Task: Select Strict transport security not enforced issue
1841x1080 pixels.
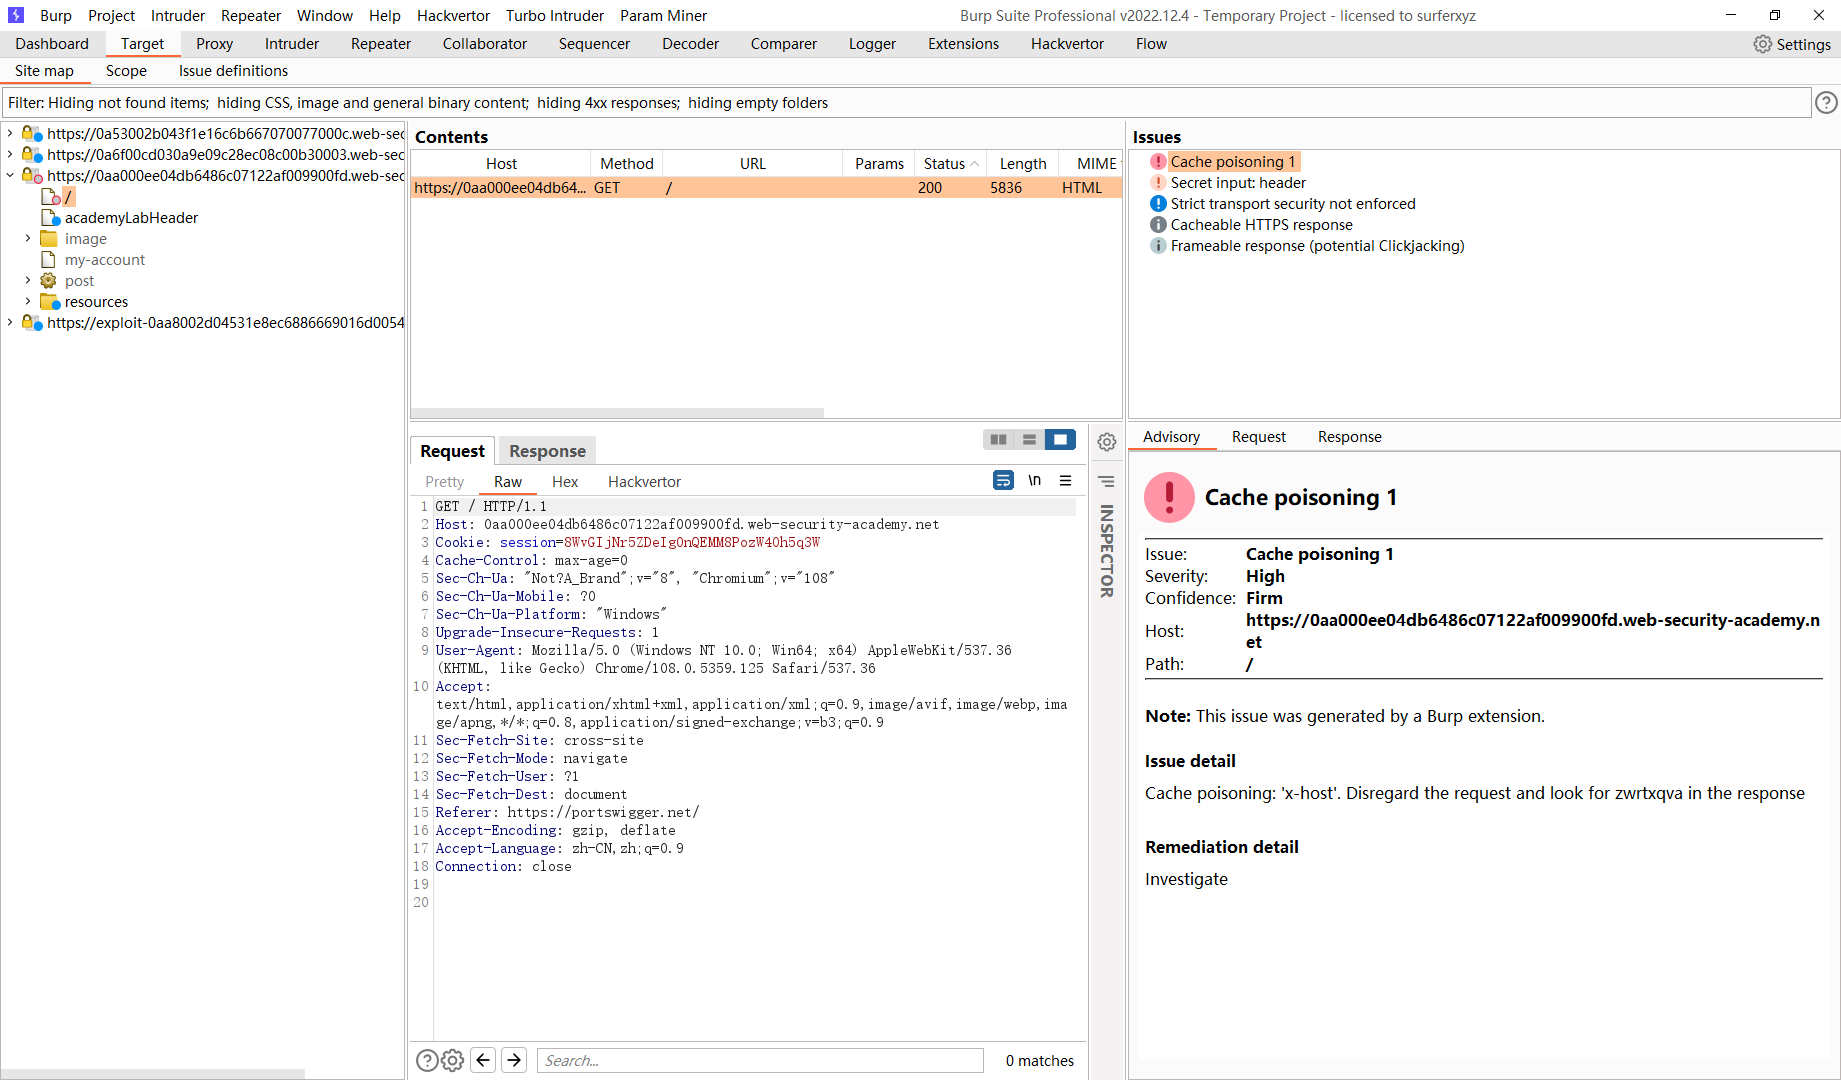Action: click(x=1293, y=203)
